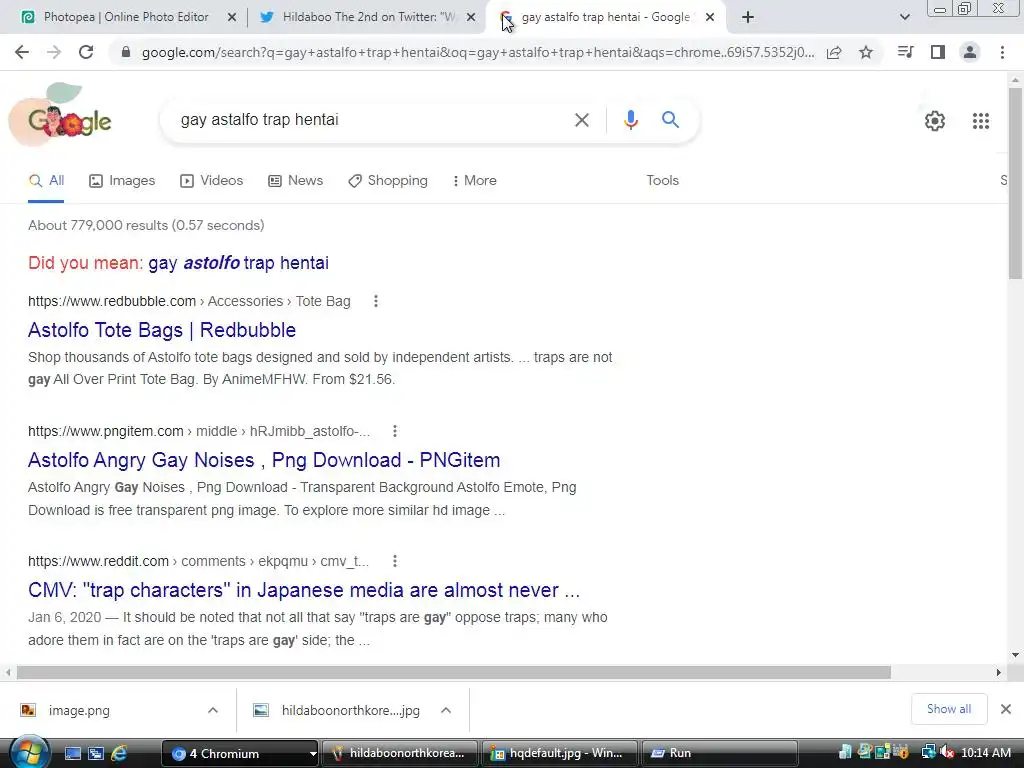
Task: Show all downloads
Action: [948, 709]
